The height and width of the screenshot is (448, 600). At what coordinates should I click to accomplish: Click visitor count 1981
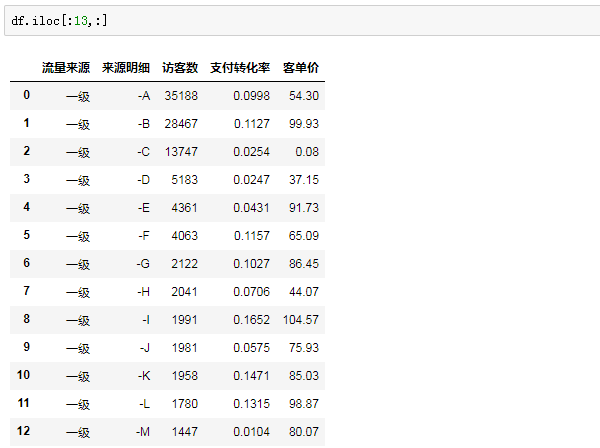(x=184, y=348)
